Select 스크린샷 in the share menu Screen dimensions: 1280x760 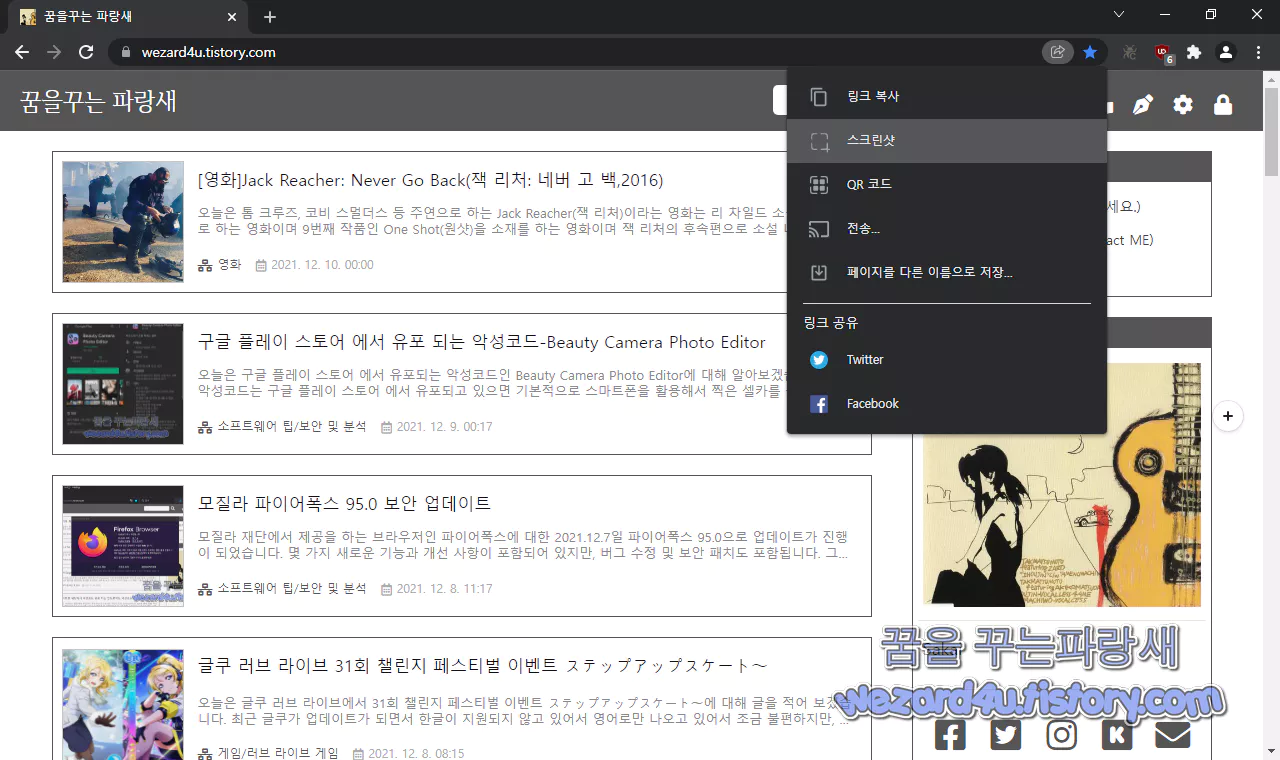pos(947,141)
